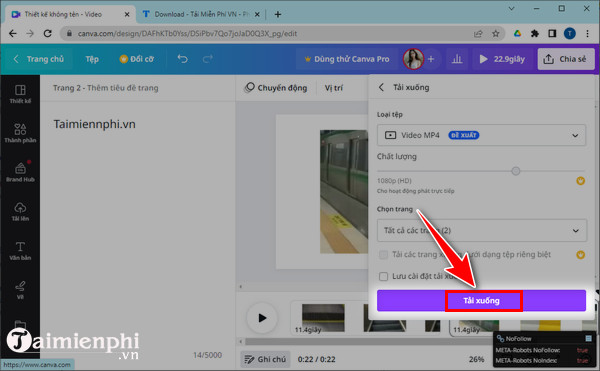
Task: Click the Pro crown beside separate files option
Action: [580, 254]
